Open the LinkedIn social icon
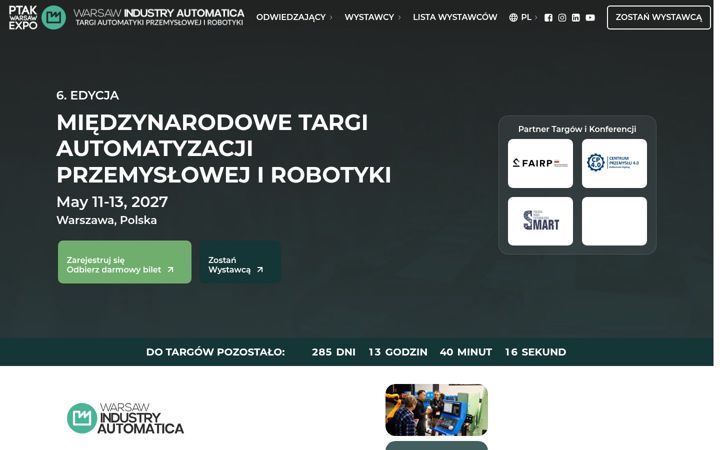Viewport: 720px width, 450px height. click(576, 17)
